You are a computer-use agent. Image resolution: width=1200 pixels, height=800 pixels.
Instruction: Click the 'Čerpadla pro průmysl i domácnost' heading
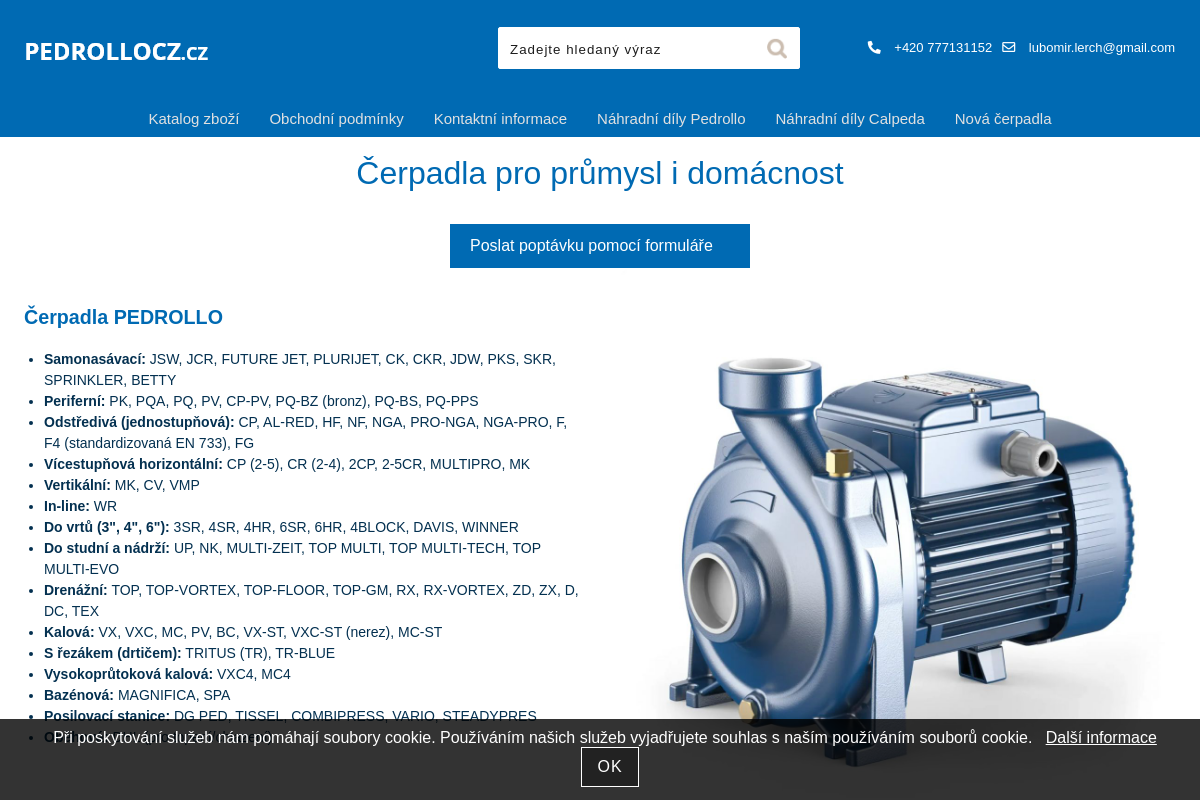click(x=600, y=173)
